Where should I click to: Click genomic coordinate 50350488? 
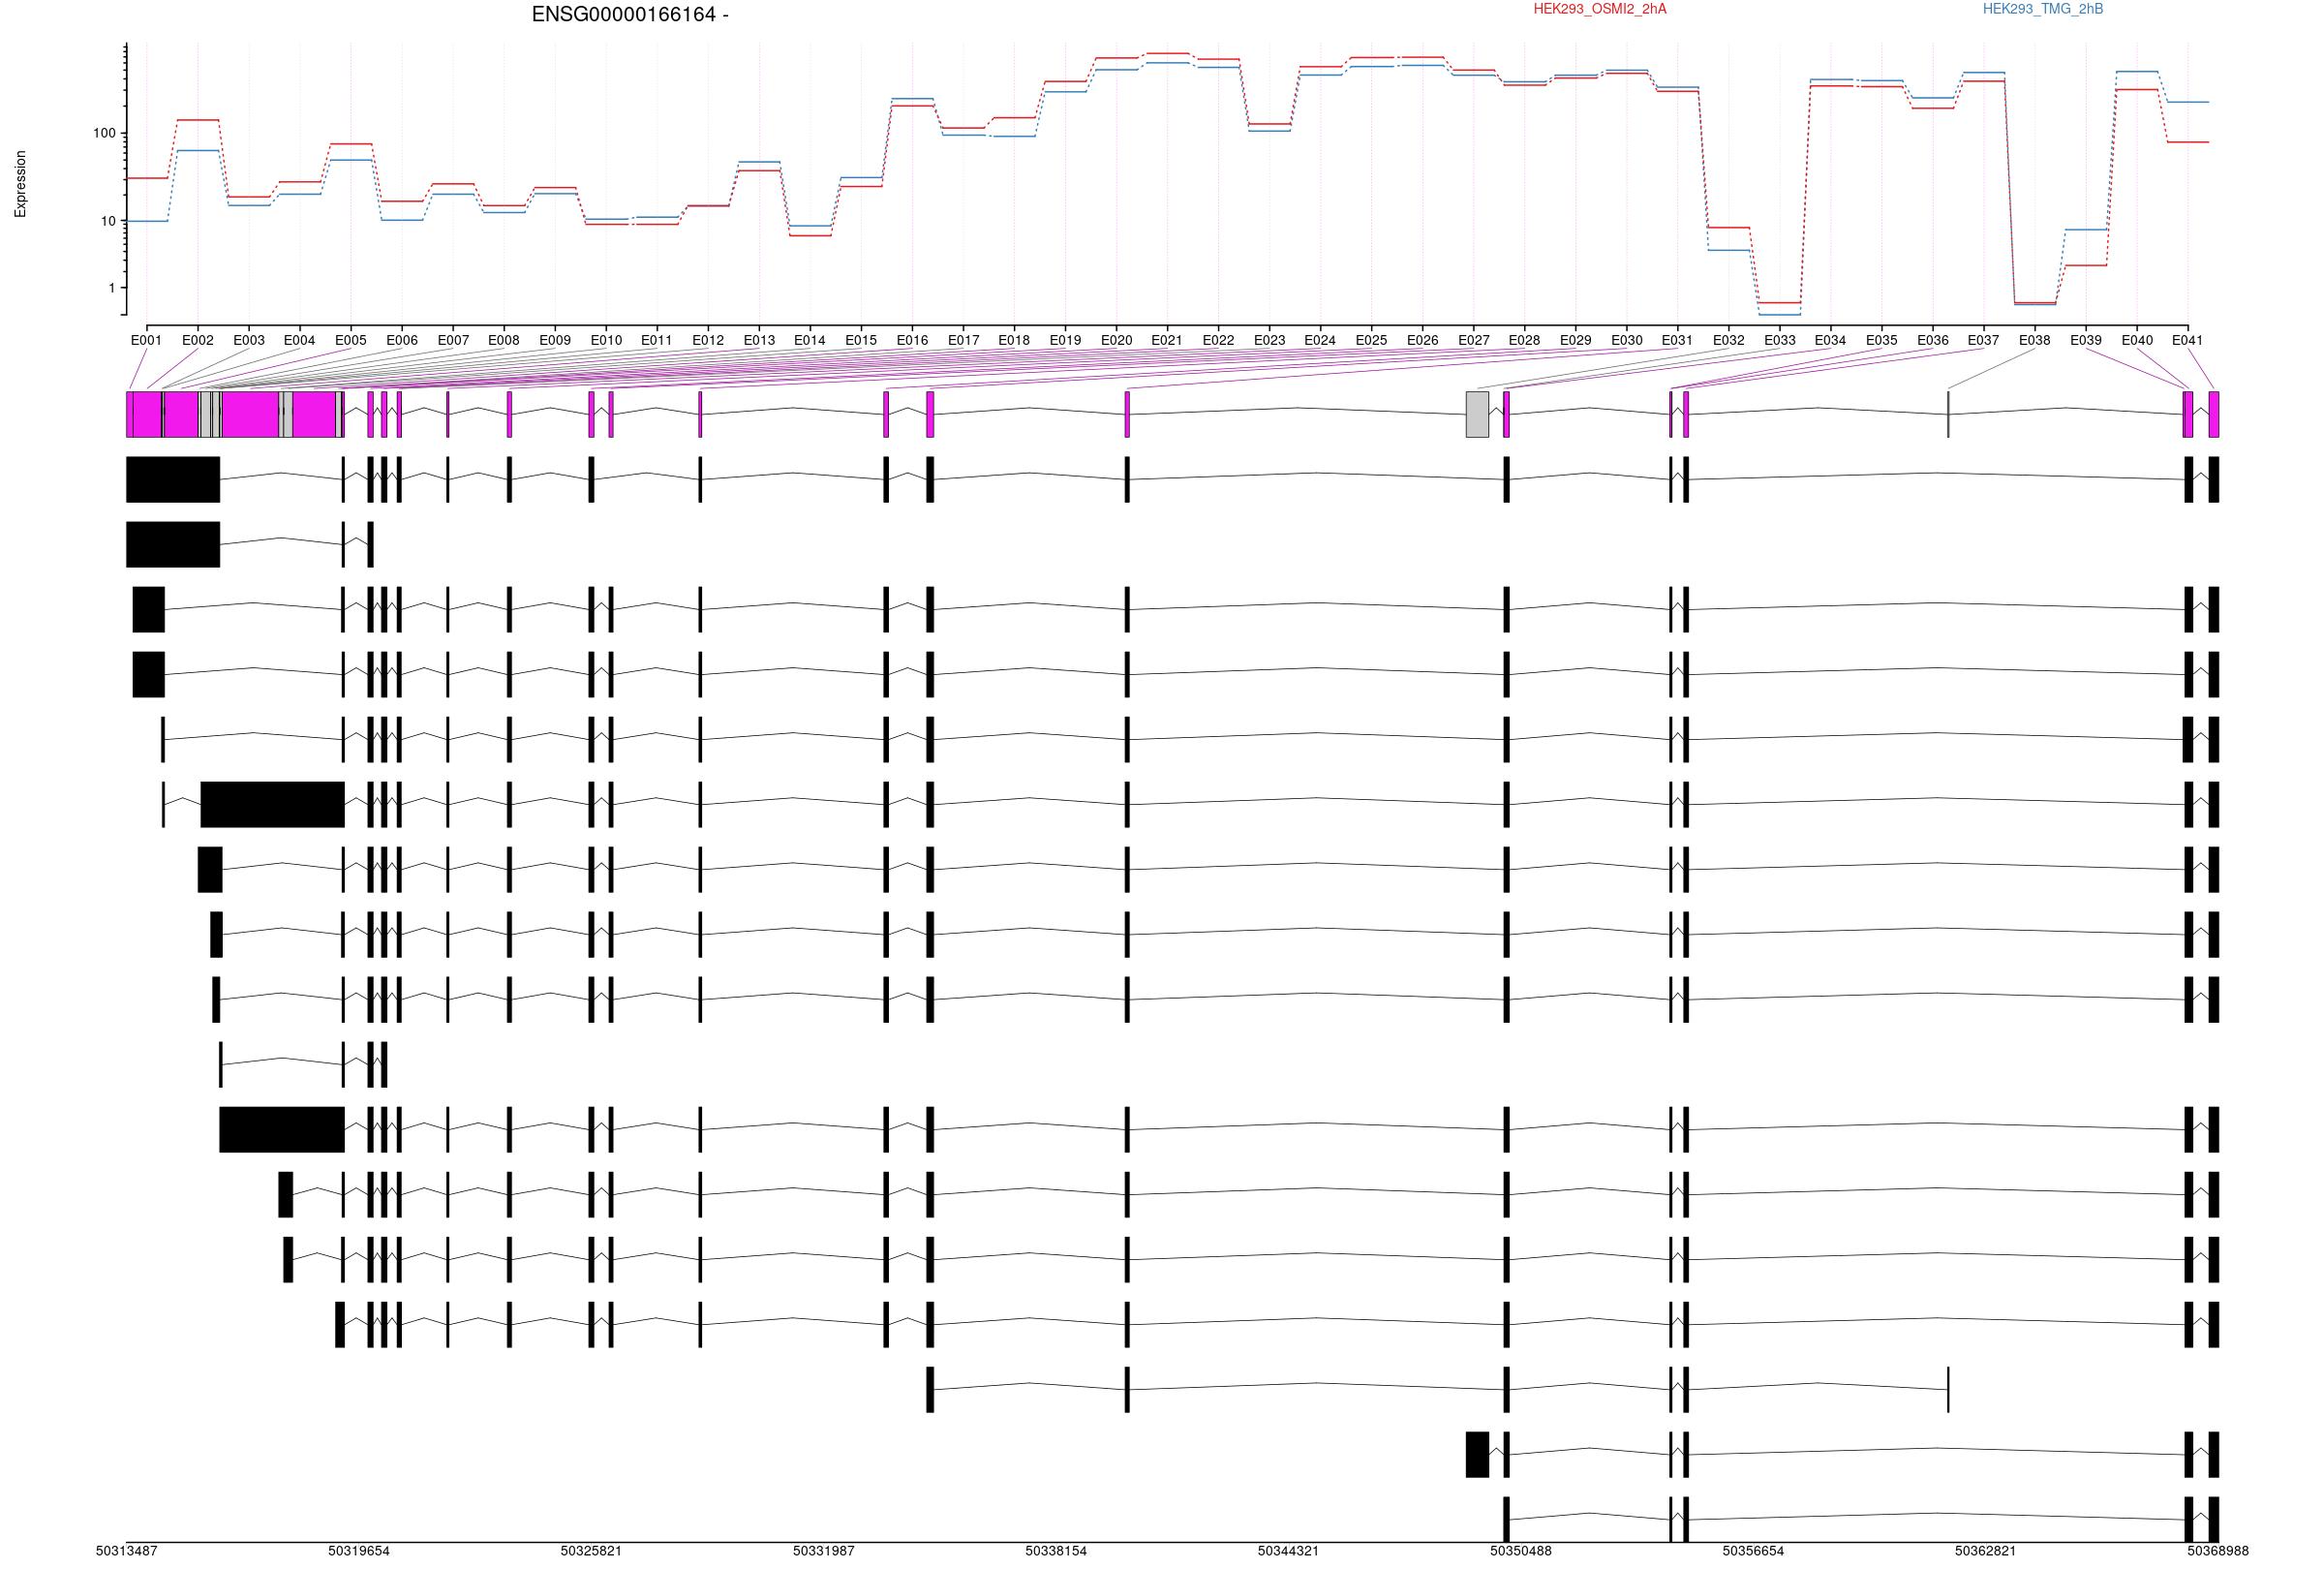click(x=1521, y=1551)
